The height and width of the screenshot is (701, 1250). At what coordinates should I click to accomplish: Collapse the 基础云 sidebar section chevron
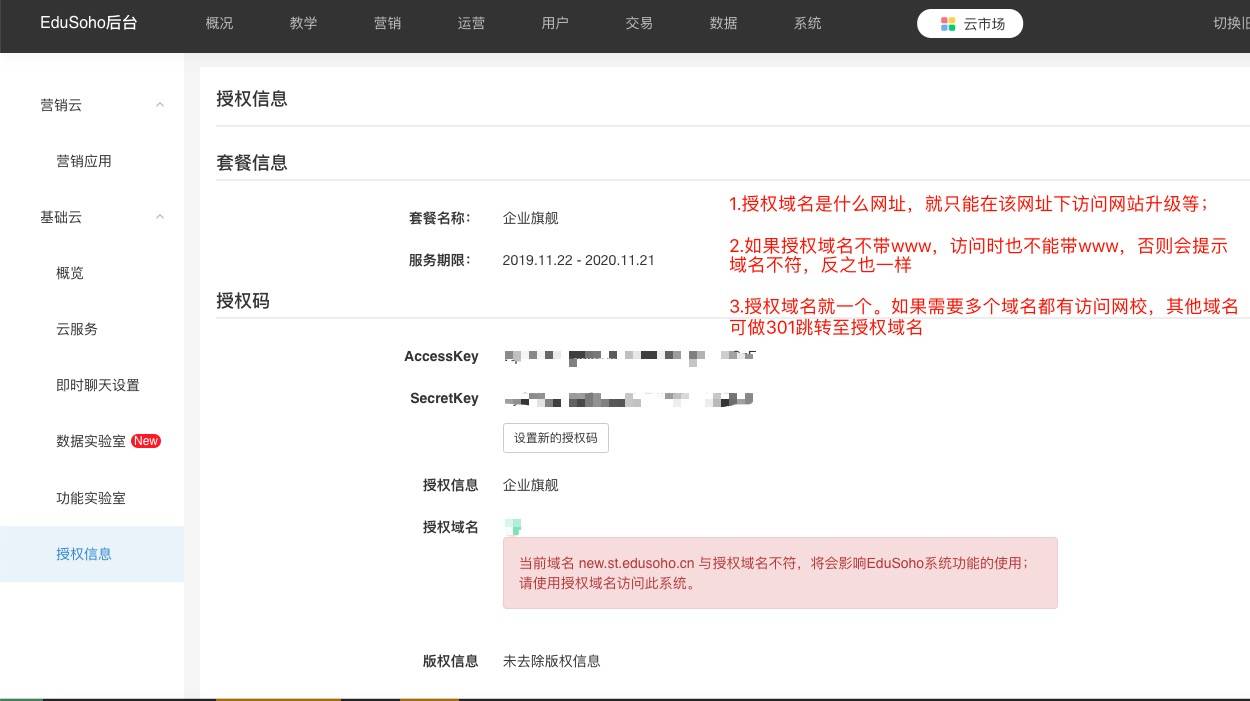click(159, 217)
